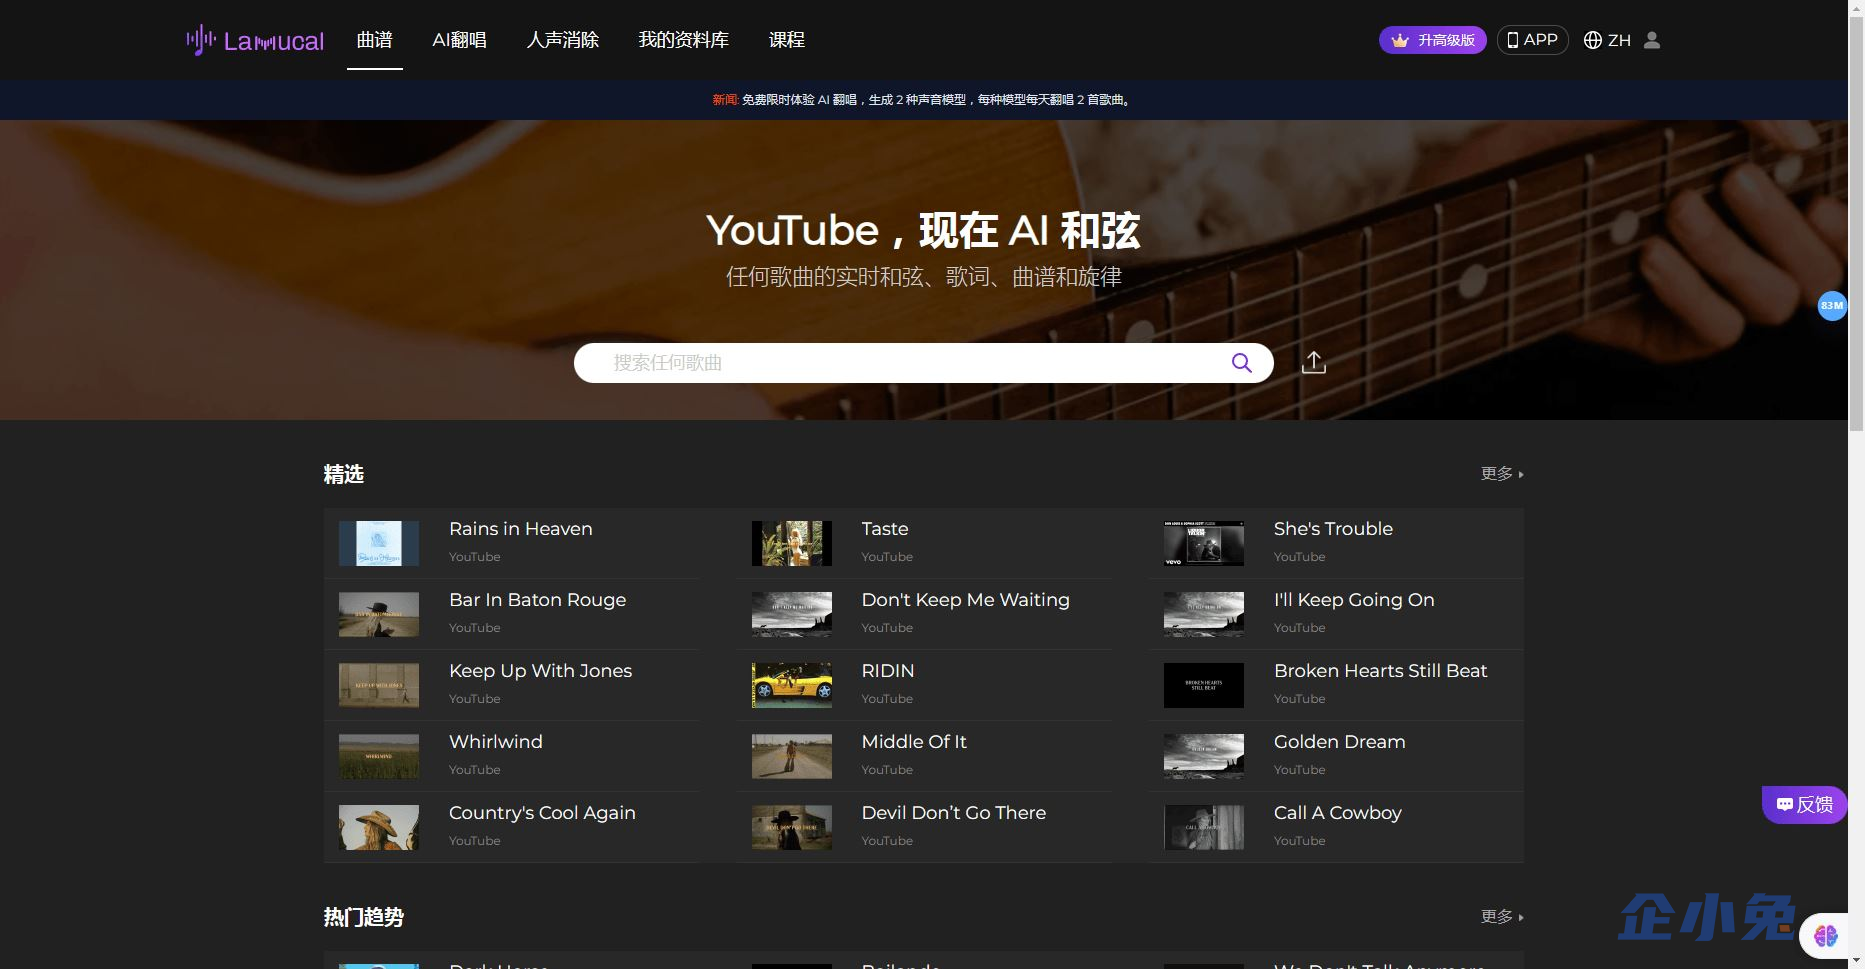Switch to the AI翻唱 tab
Image resolution: width=1865 pixels, height=969 pixels.
pyautogui.click(x=459, y=40)
